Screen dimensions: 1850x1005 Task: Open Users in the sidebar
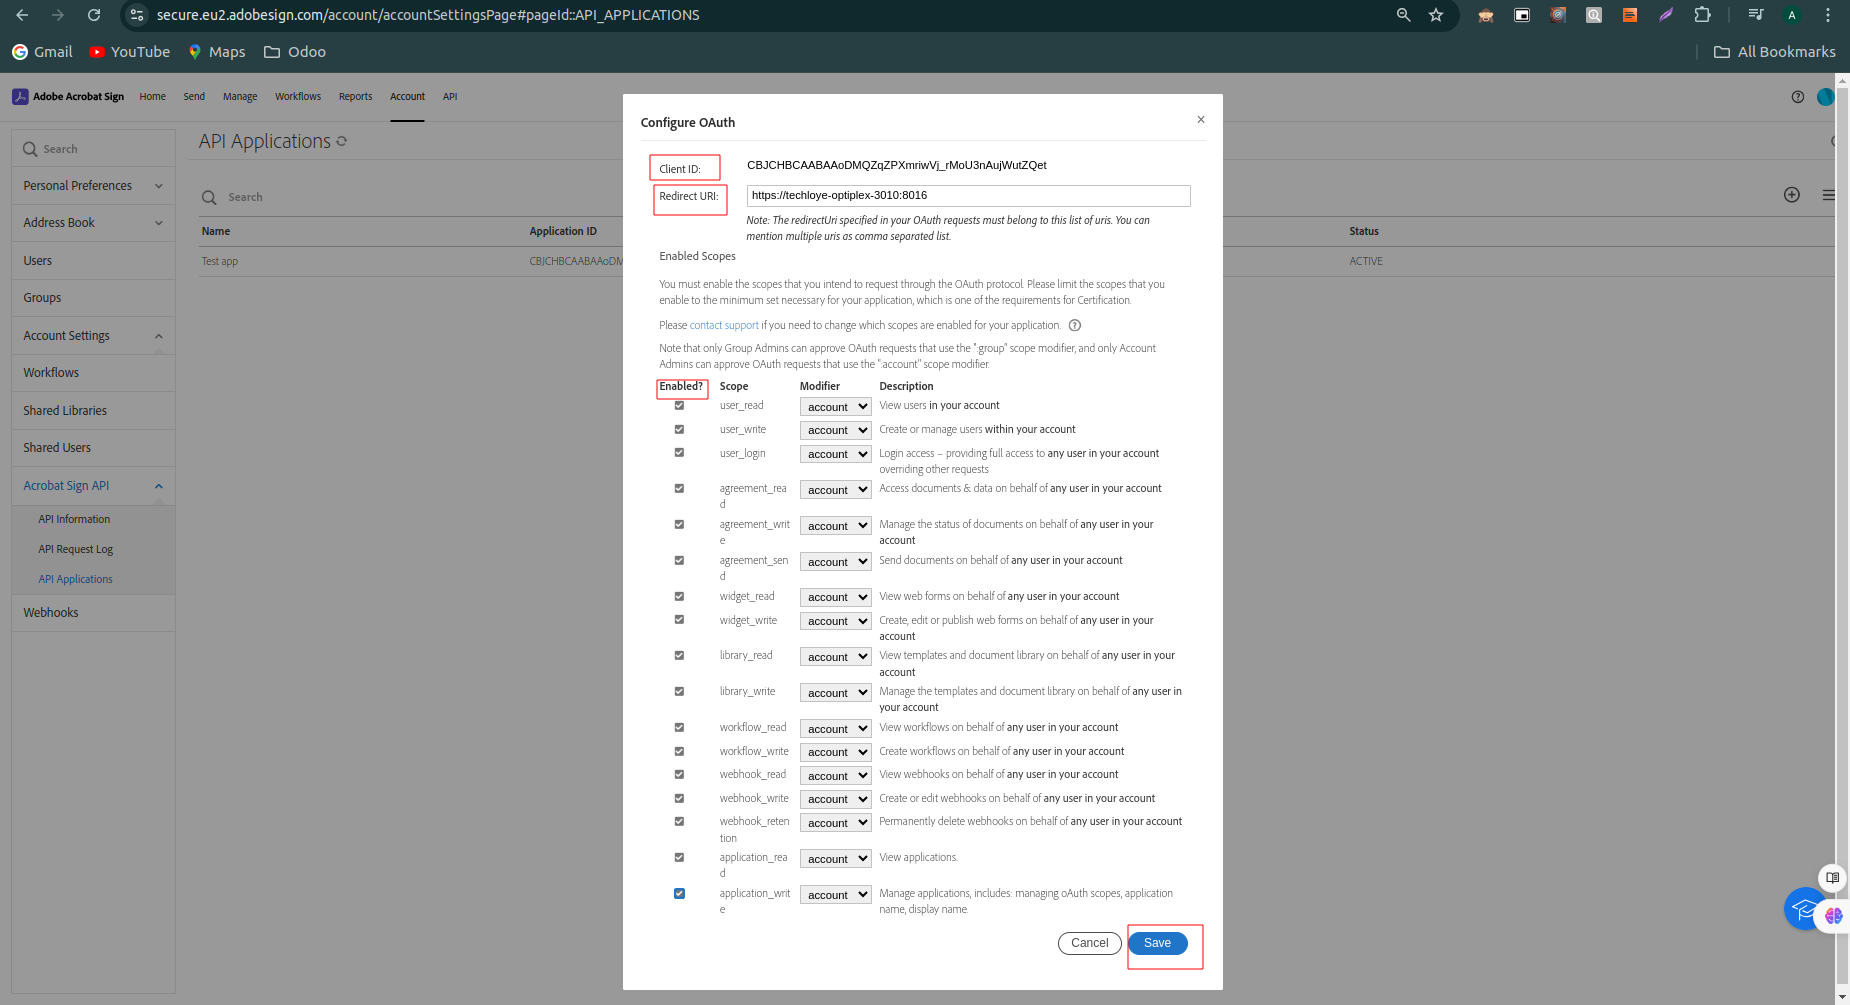click(93, 261)
